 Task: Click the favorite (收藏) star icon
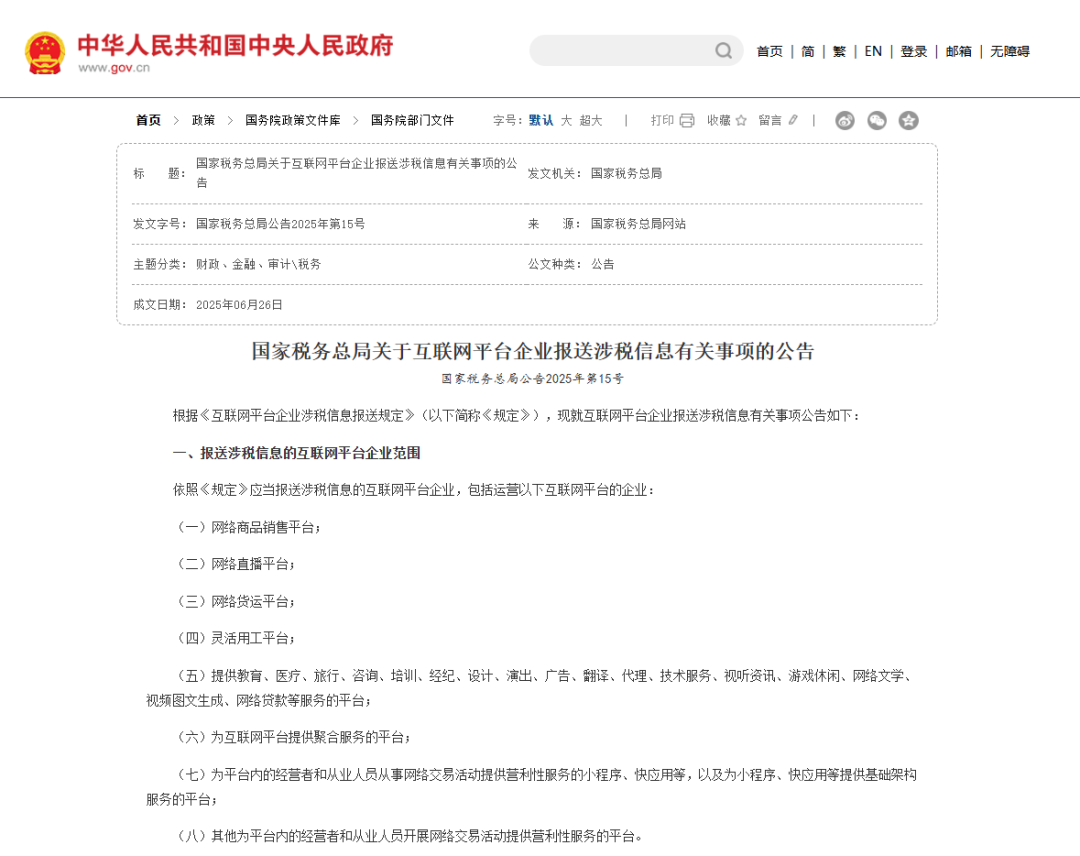[x=740, y=120]
